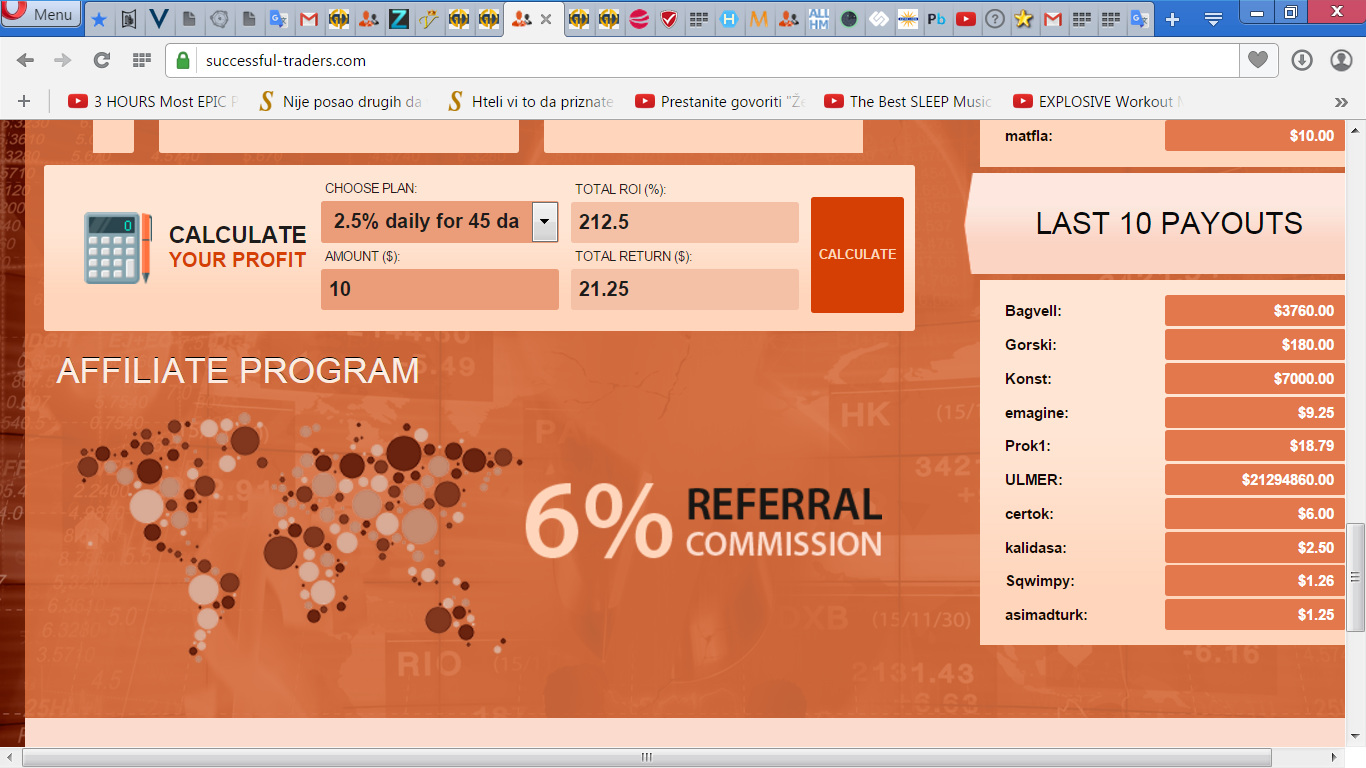Open the tab list menu in tab bar
The height and width of the screenshot is (768, 1366).
[x=1213, y=19]
